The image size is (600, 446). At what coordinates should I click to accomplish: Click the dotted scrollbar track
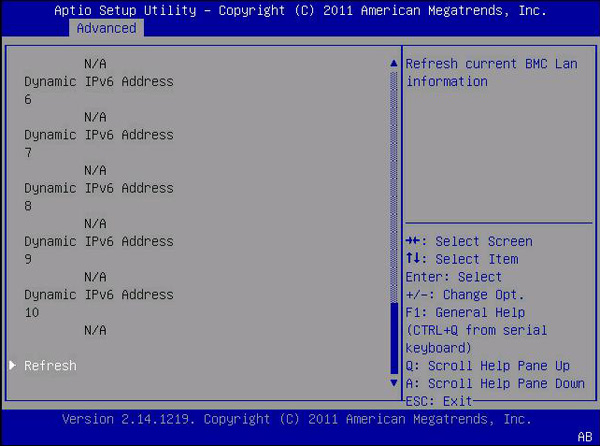[394, 187]
